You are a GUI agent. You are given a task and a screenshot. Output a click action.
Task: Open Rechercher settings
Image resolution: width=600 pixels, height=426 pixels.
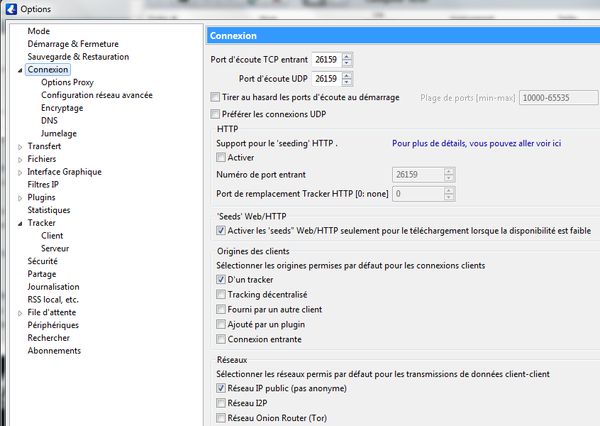(48, 338)
